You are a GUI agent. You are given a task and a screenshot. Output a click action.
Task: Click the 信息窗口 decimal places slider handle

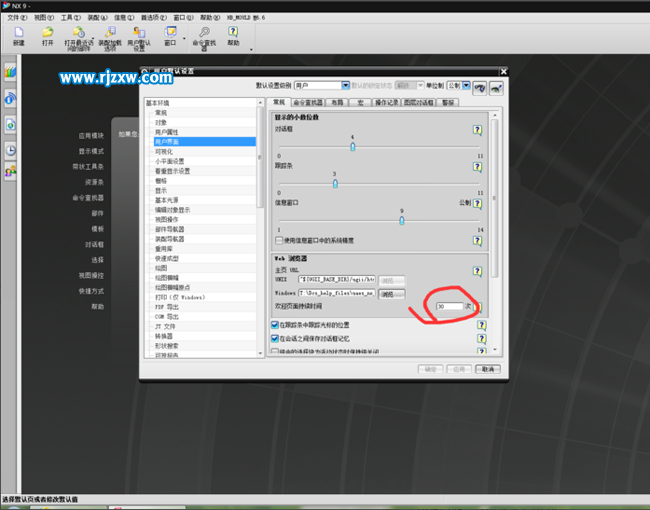pyautogui.click(x=401, y=221)
